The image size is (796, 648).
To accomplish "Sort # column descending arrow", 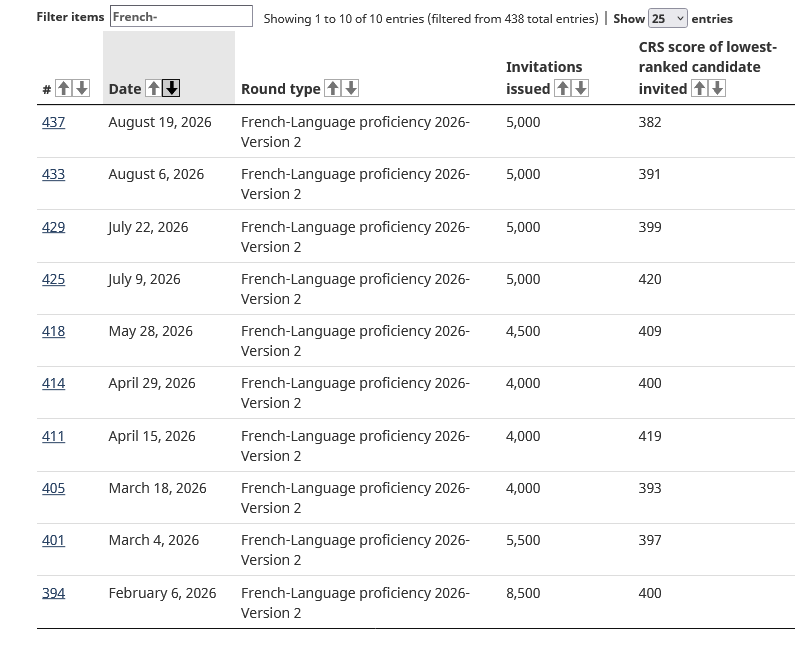I will coord(82,88).
